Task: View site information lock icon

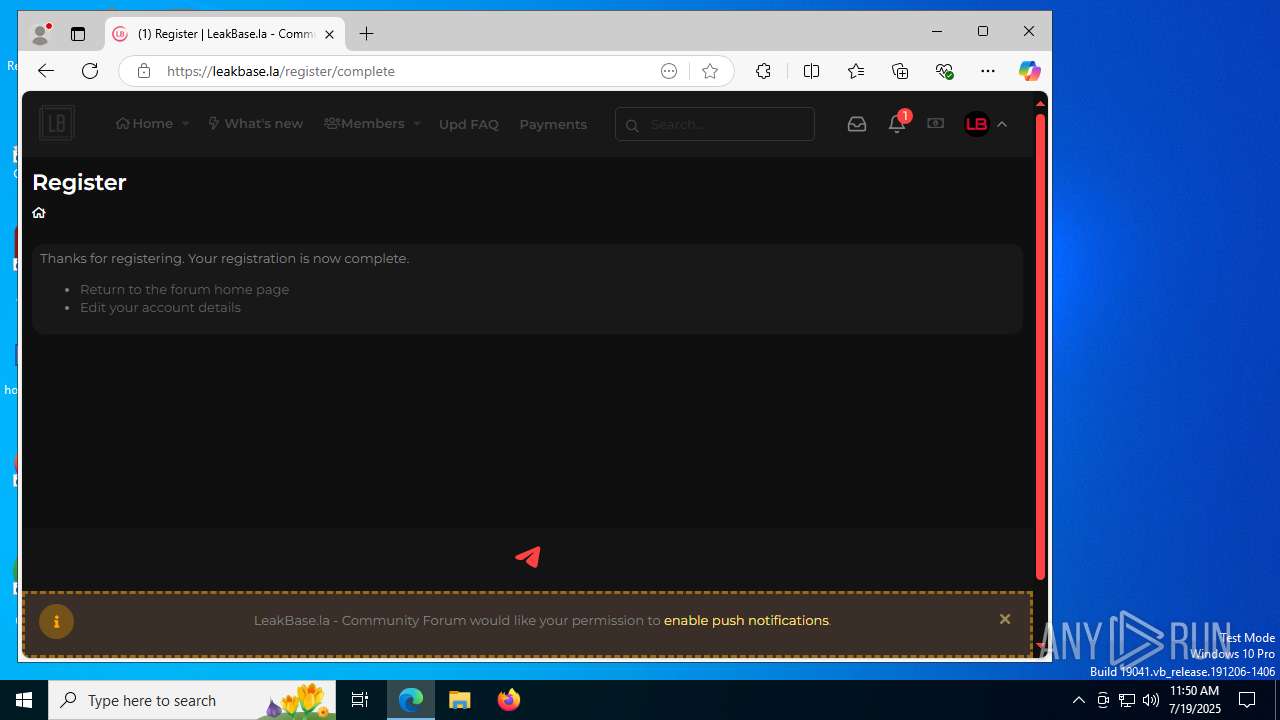Action: click(144, 71)
